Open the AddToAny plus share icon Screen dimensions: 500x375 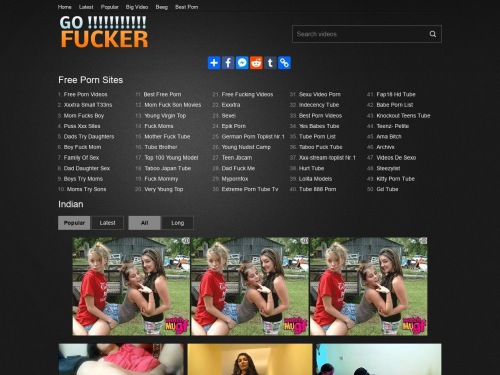pos(214,63)
